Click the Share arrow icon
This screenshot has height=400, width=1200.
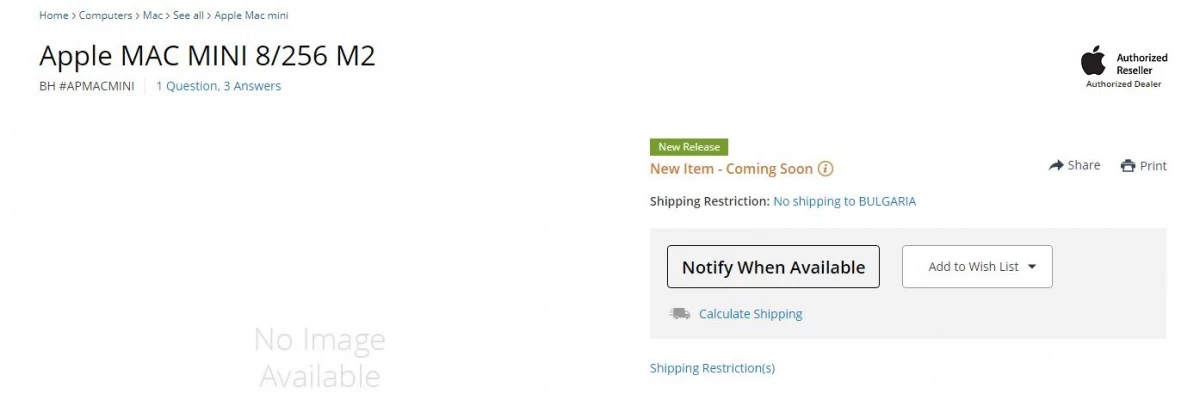1056,165
